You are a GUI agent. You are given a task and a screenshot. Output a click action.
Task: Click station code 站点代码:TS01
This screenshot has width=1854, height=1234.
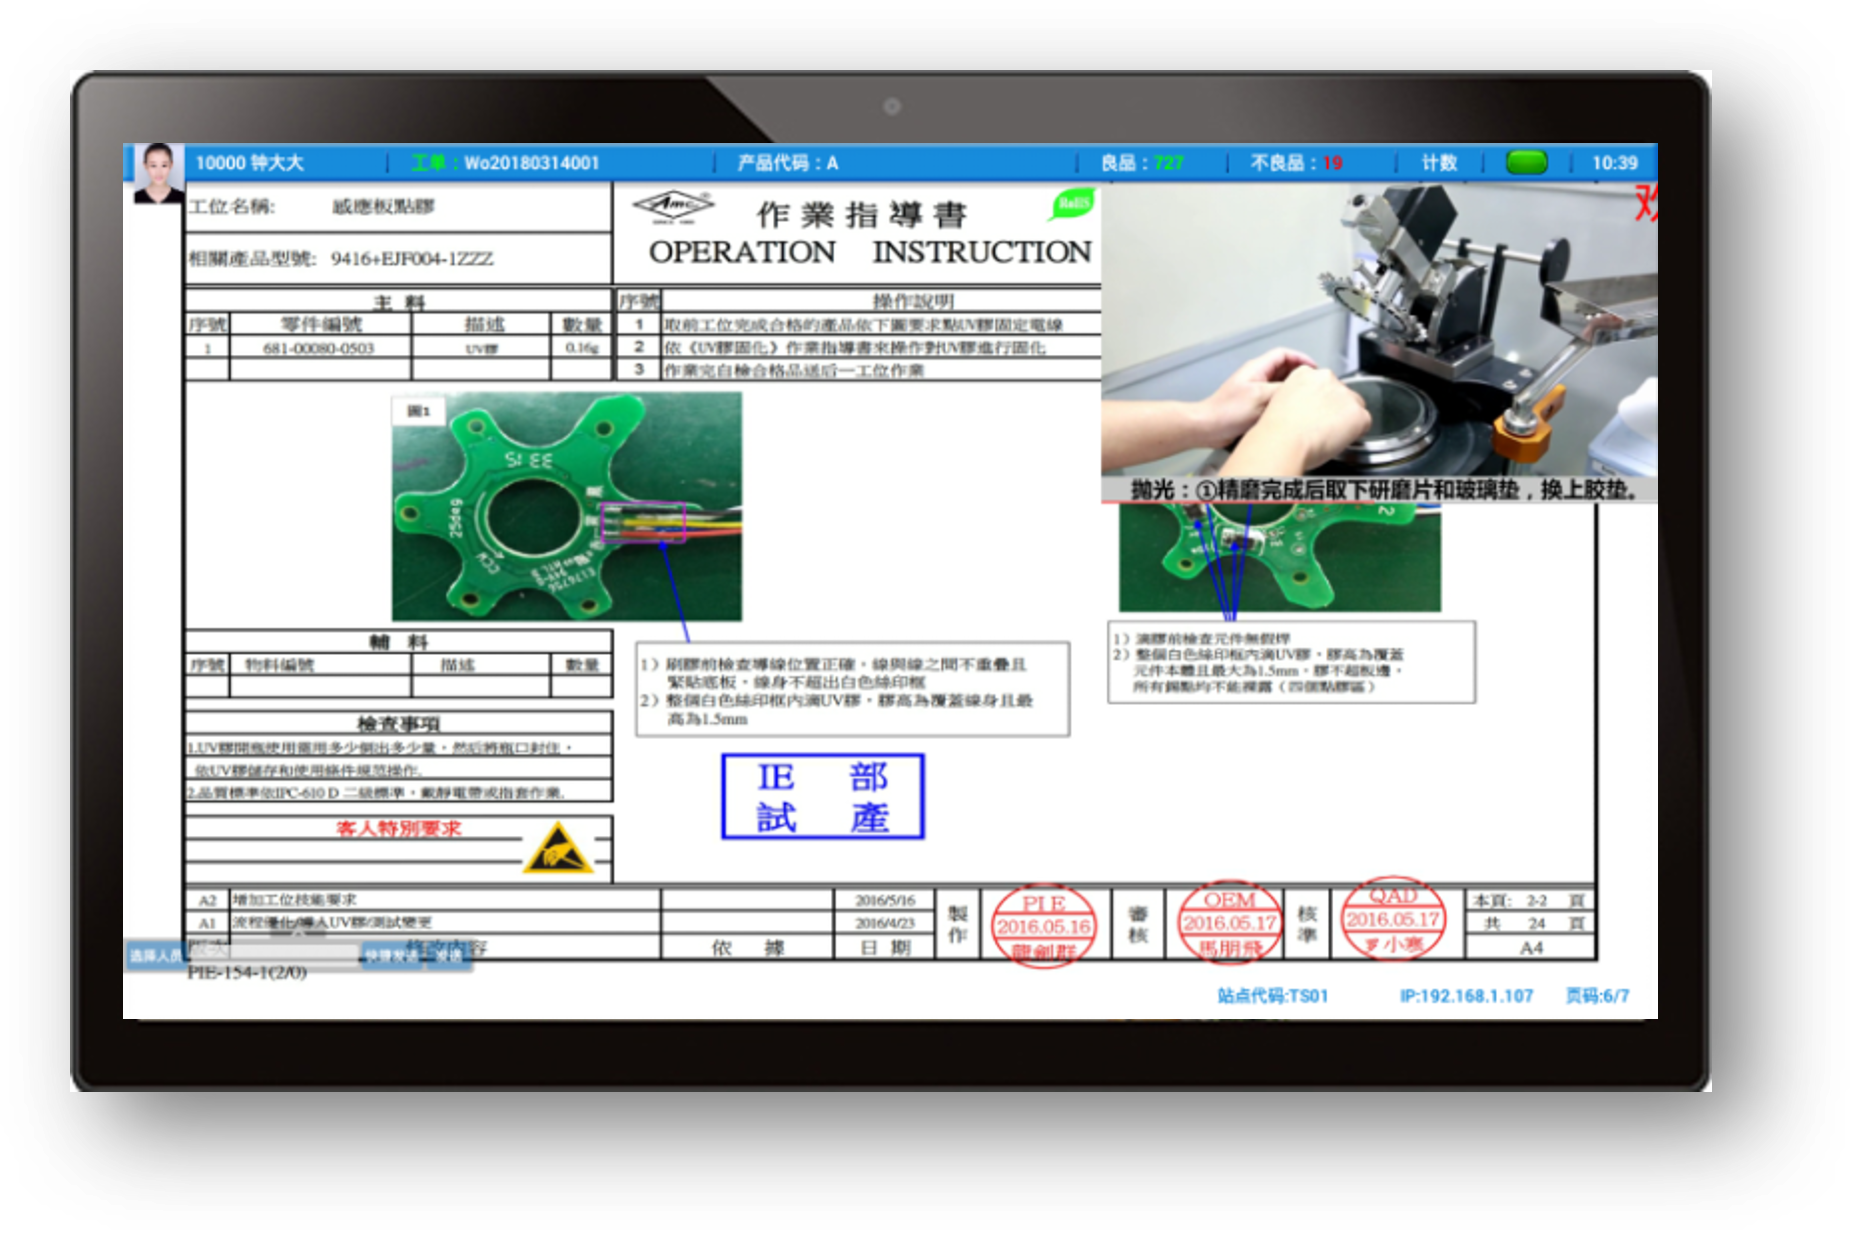point(1272,996)
